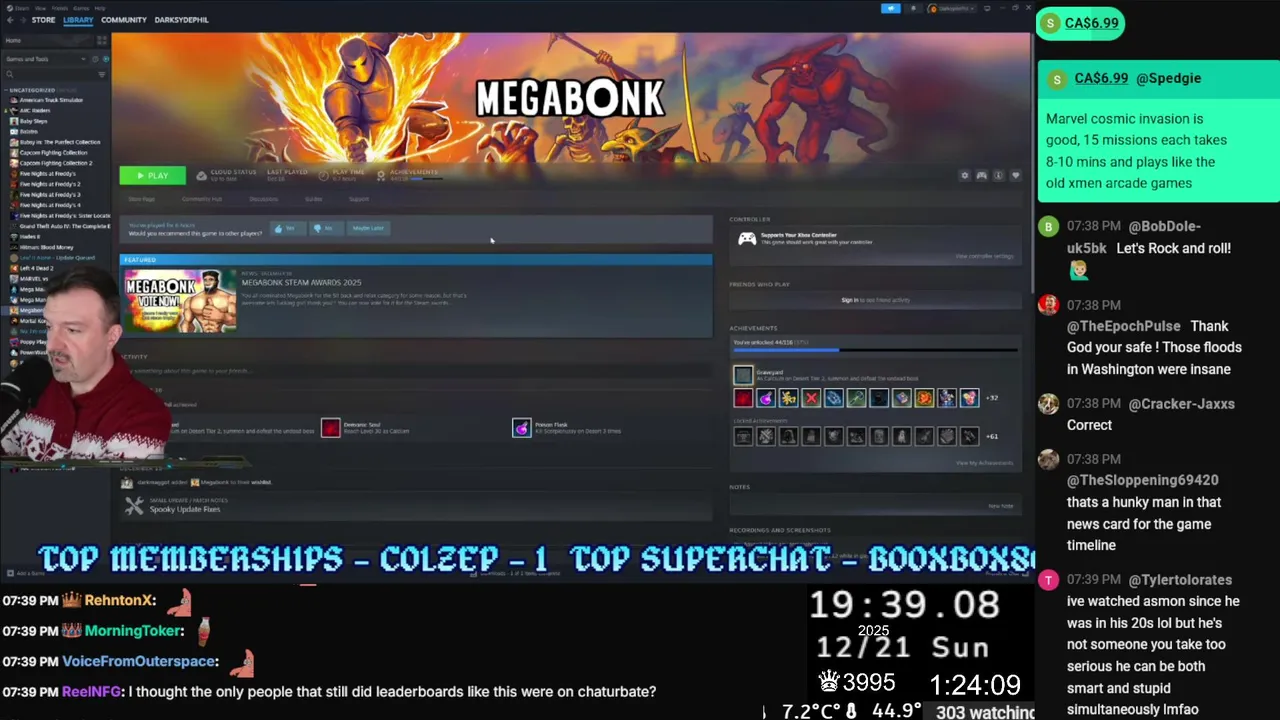The height and width of the screenshot is (720, 1280).
Task: Open View My Achievements link
Action: point(985,463)
